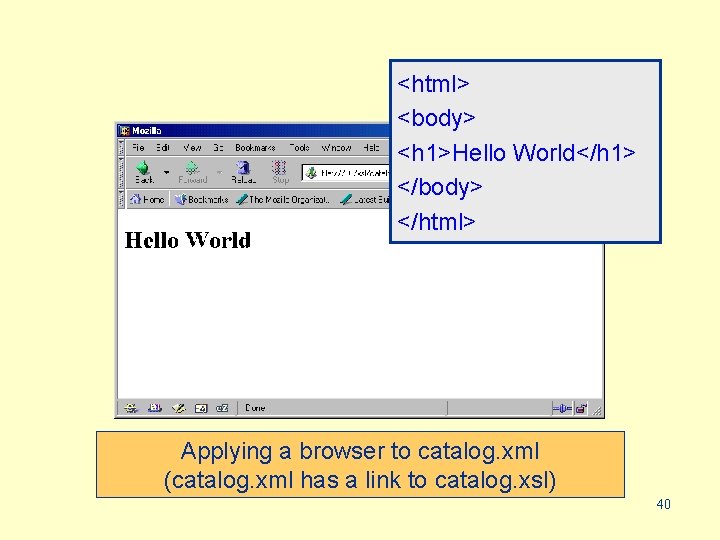Click the Hello World heading in the page
Image resolution: width=720 pixels, height=540 pixels.
click(x=188, y=240)
